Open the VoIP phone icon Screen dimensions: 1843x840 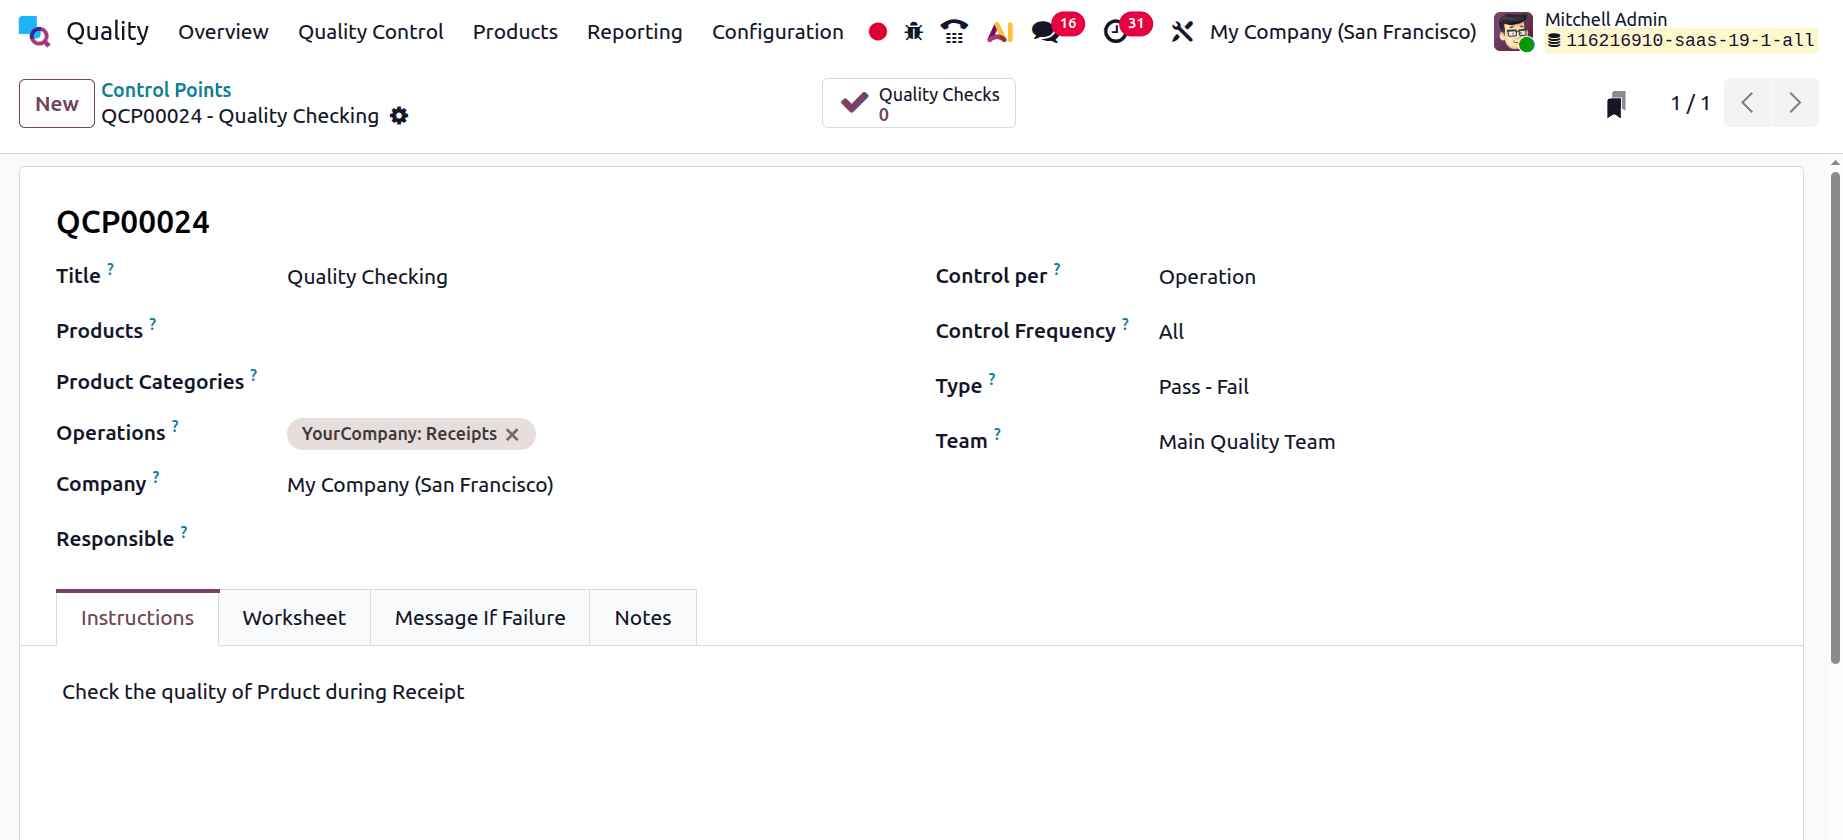(954, 32)
